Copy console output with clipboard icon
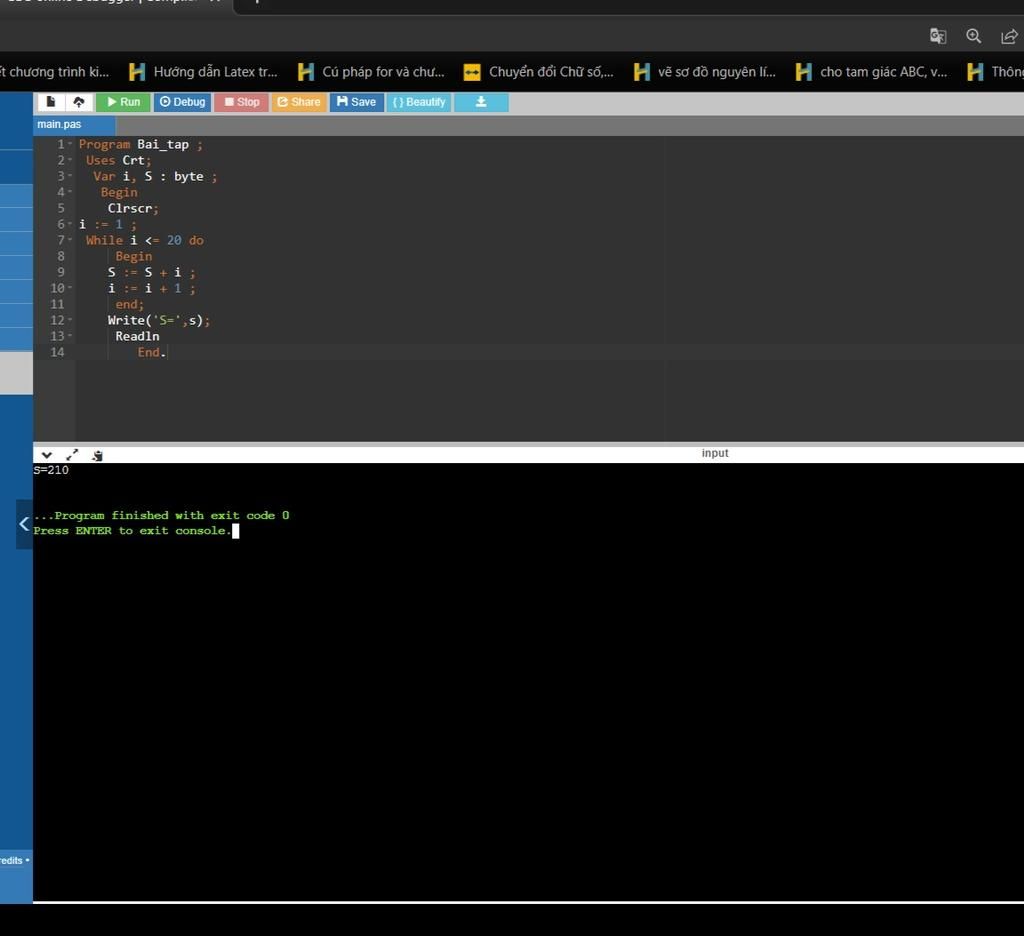 (x=97, y=455)
